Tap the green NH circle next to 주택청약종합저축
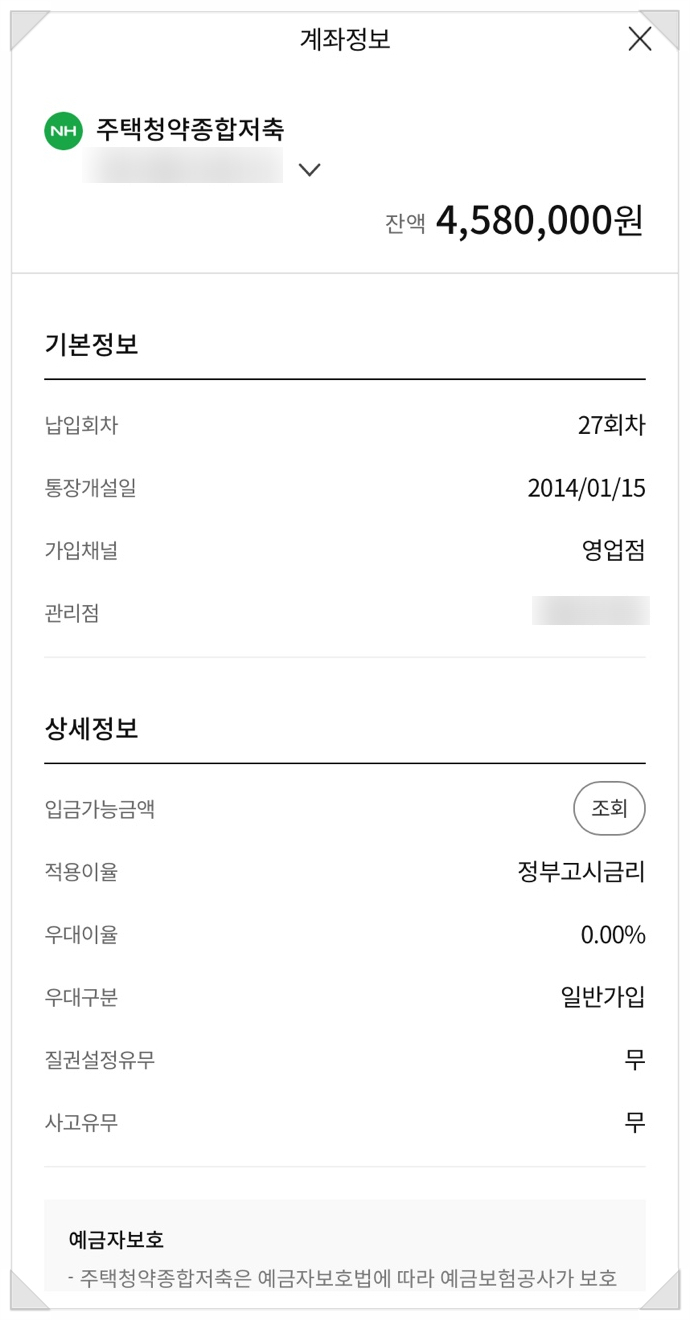Image resolution: width=690 pixels, height=1320 pixels. [62, 130]
